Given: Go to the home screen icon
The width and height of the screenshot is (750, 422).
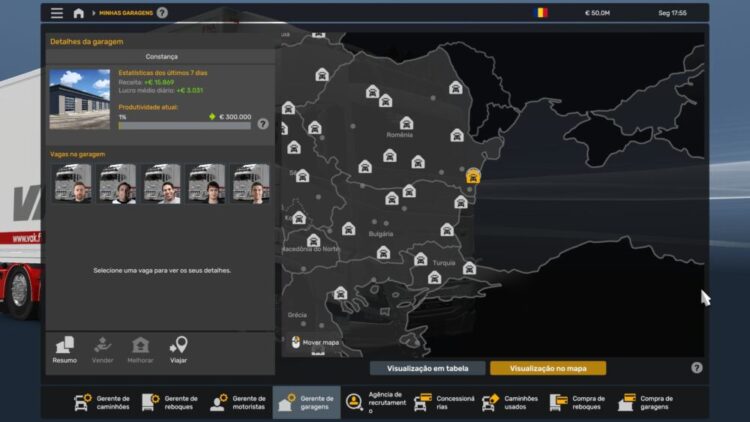Looking at the screenshot, I should click(78, 13).
